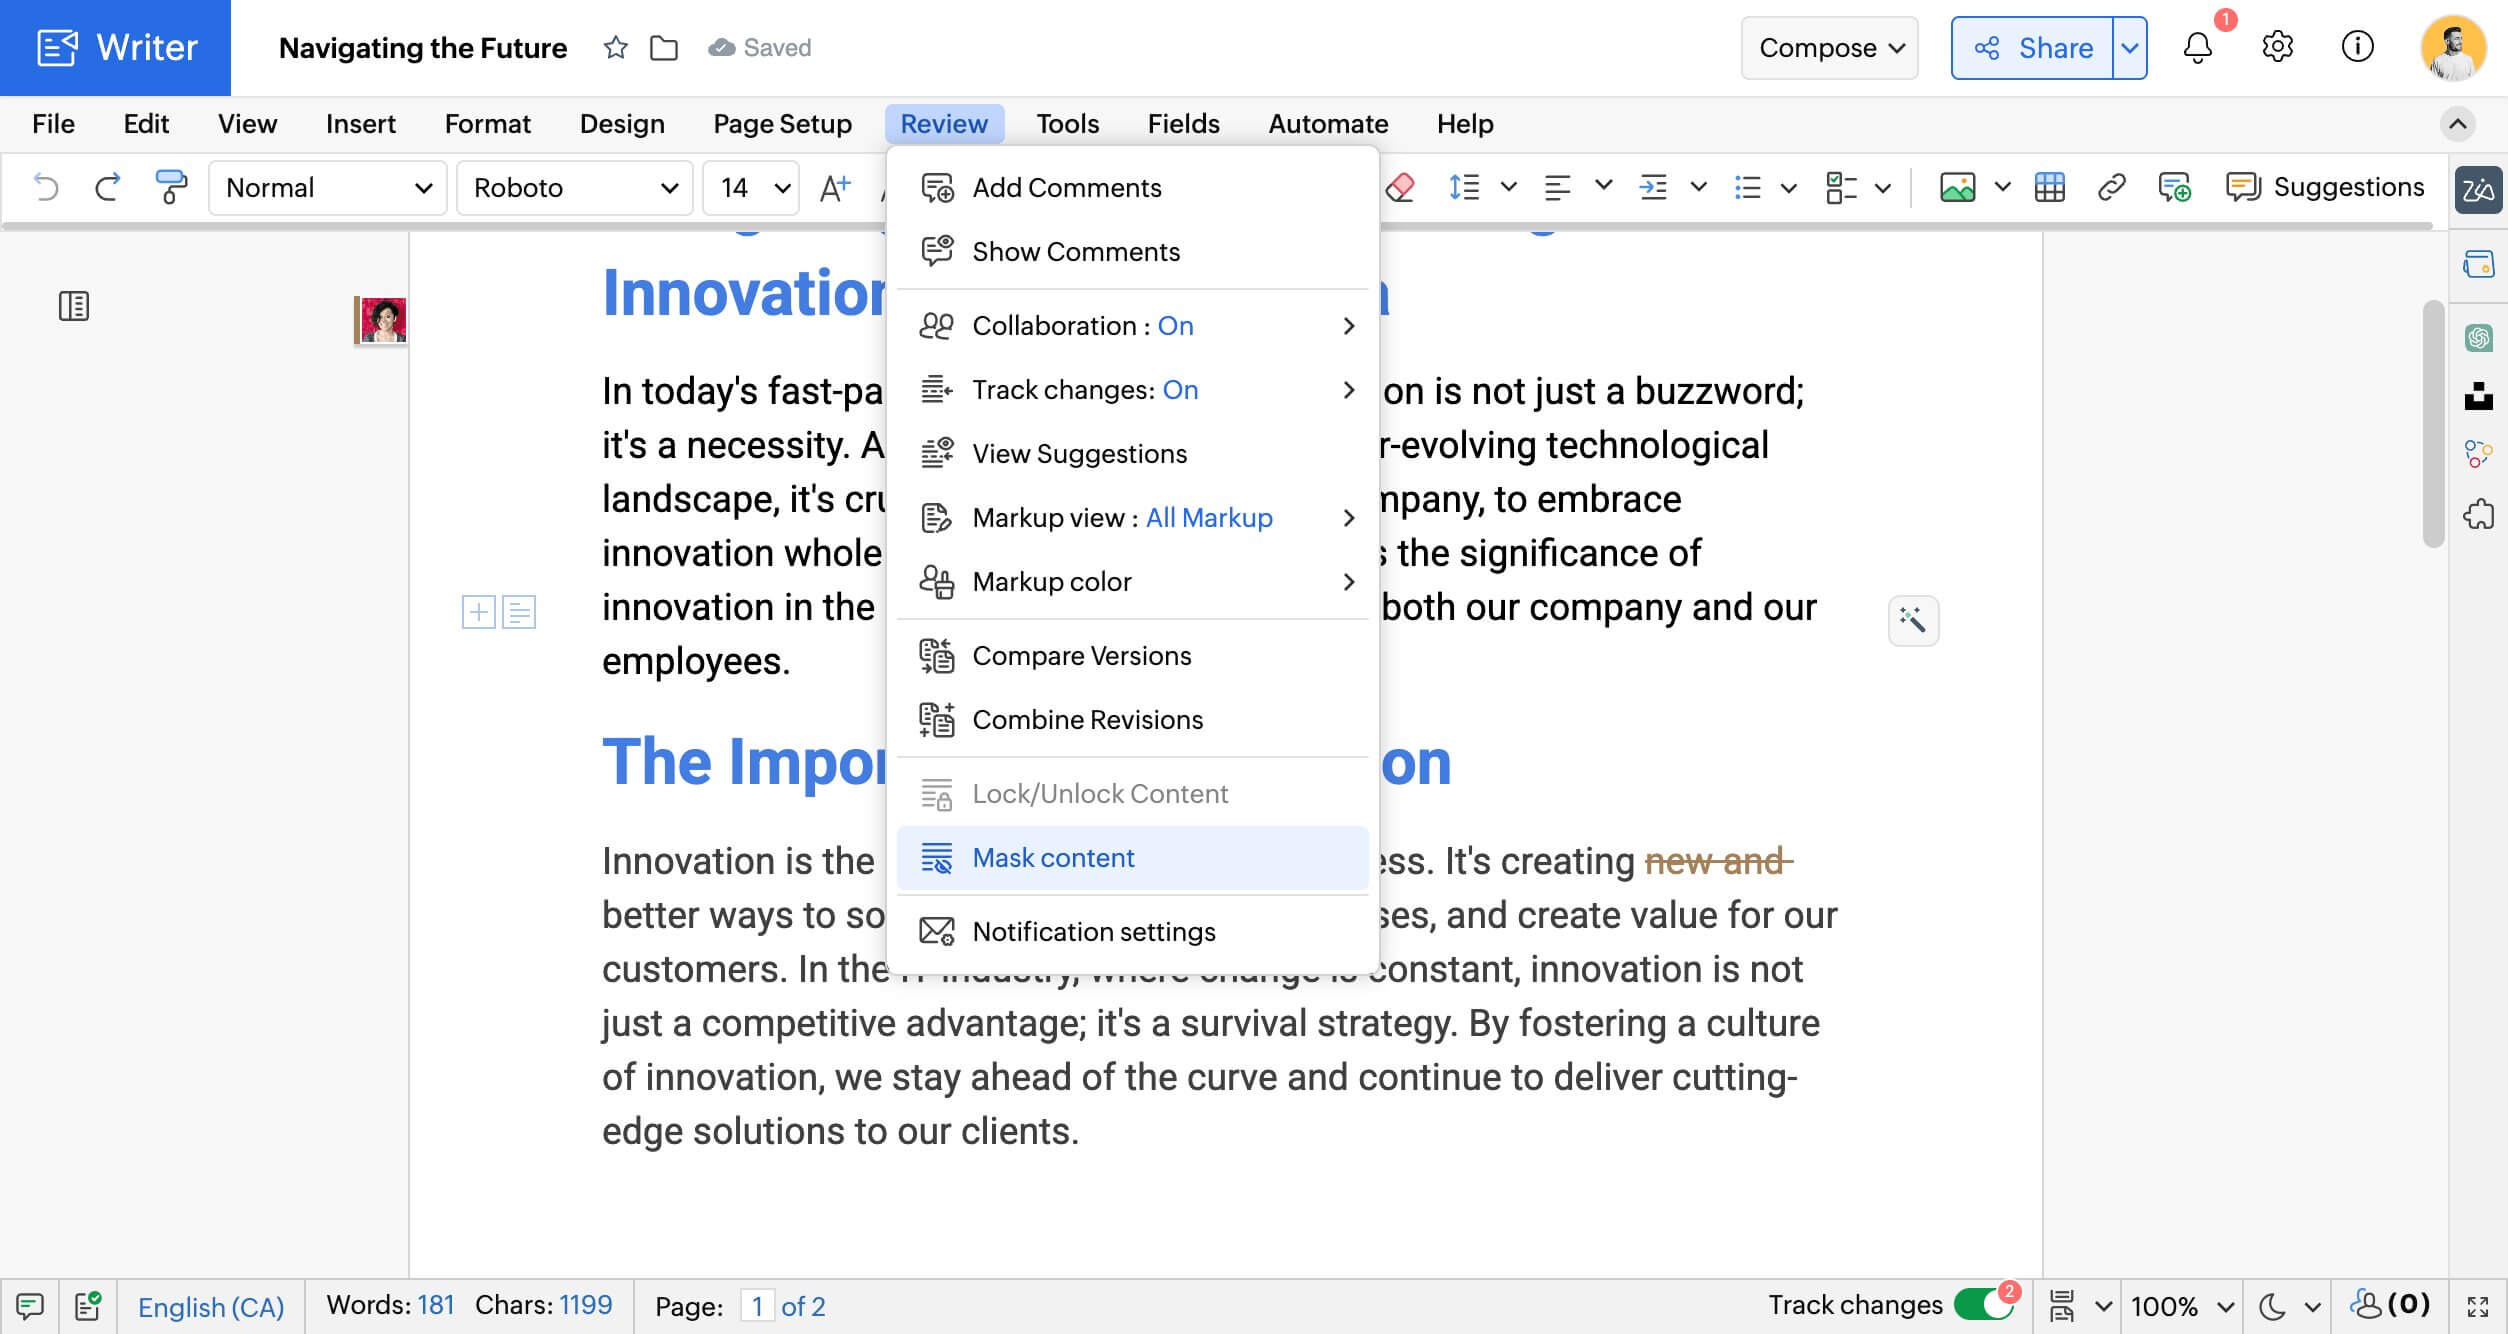Select Notification settings entry

coord(1133,932)
